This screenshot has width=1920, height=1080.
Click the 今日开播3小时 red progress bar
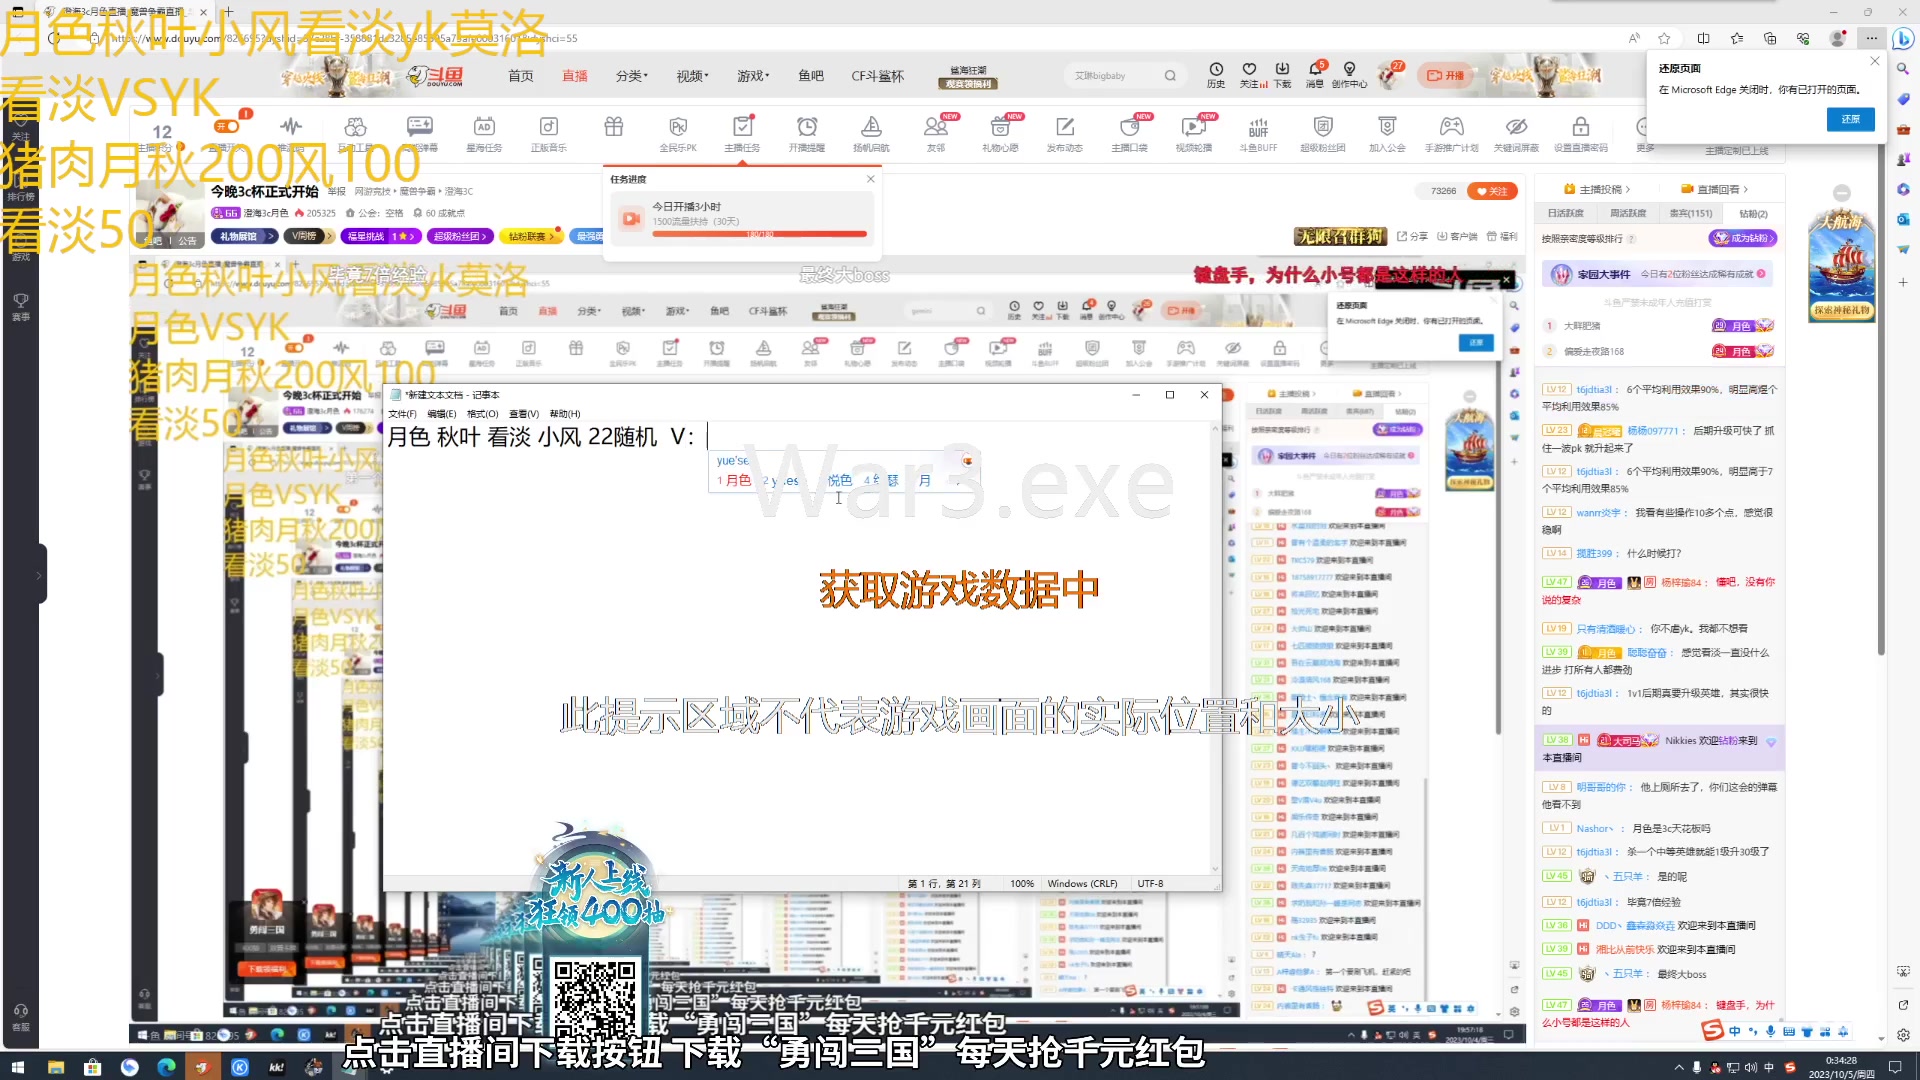coord(759,234)
